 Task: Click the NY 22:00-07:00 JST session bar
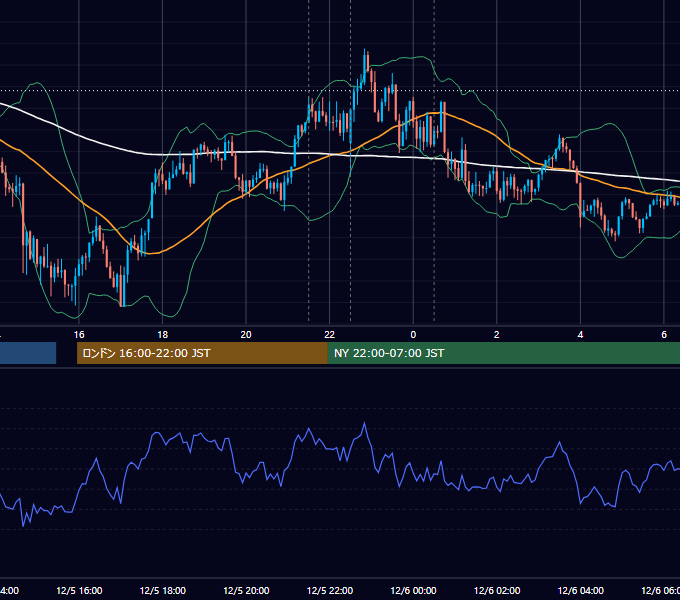point(503,353)
